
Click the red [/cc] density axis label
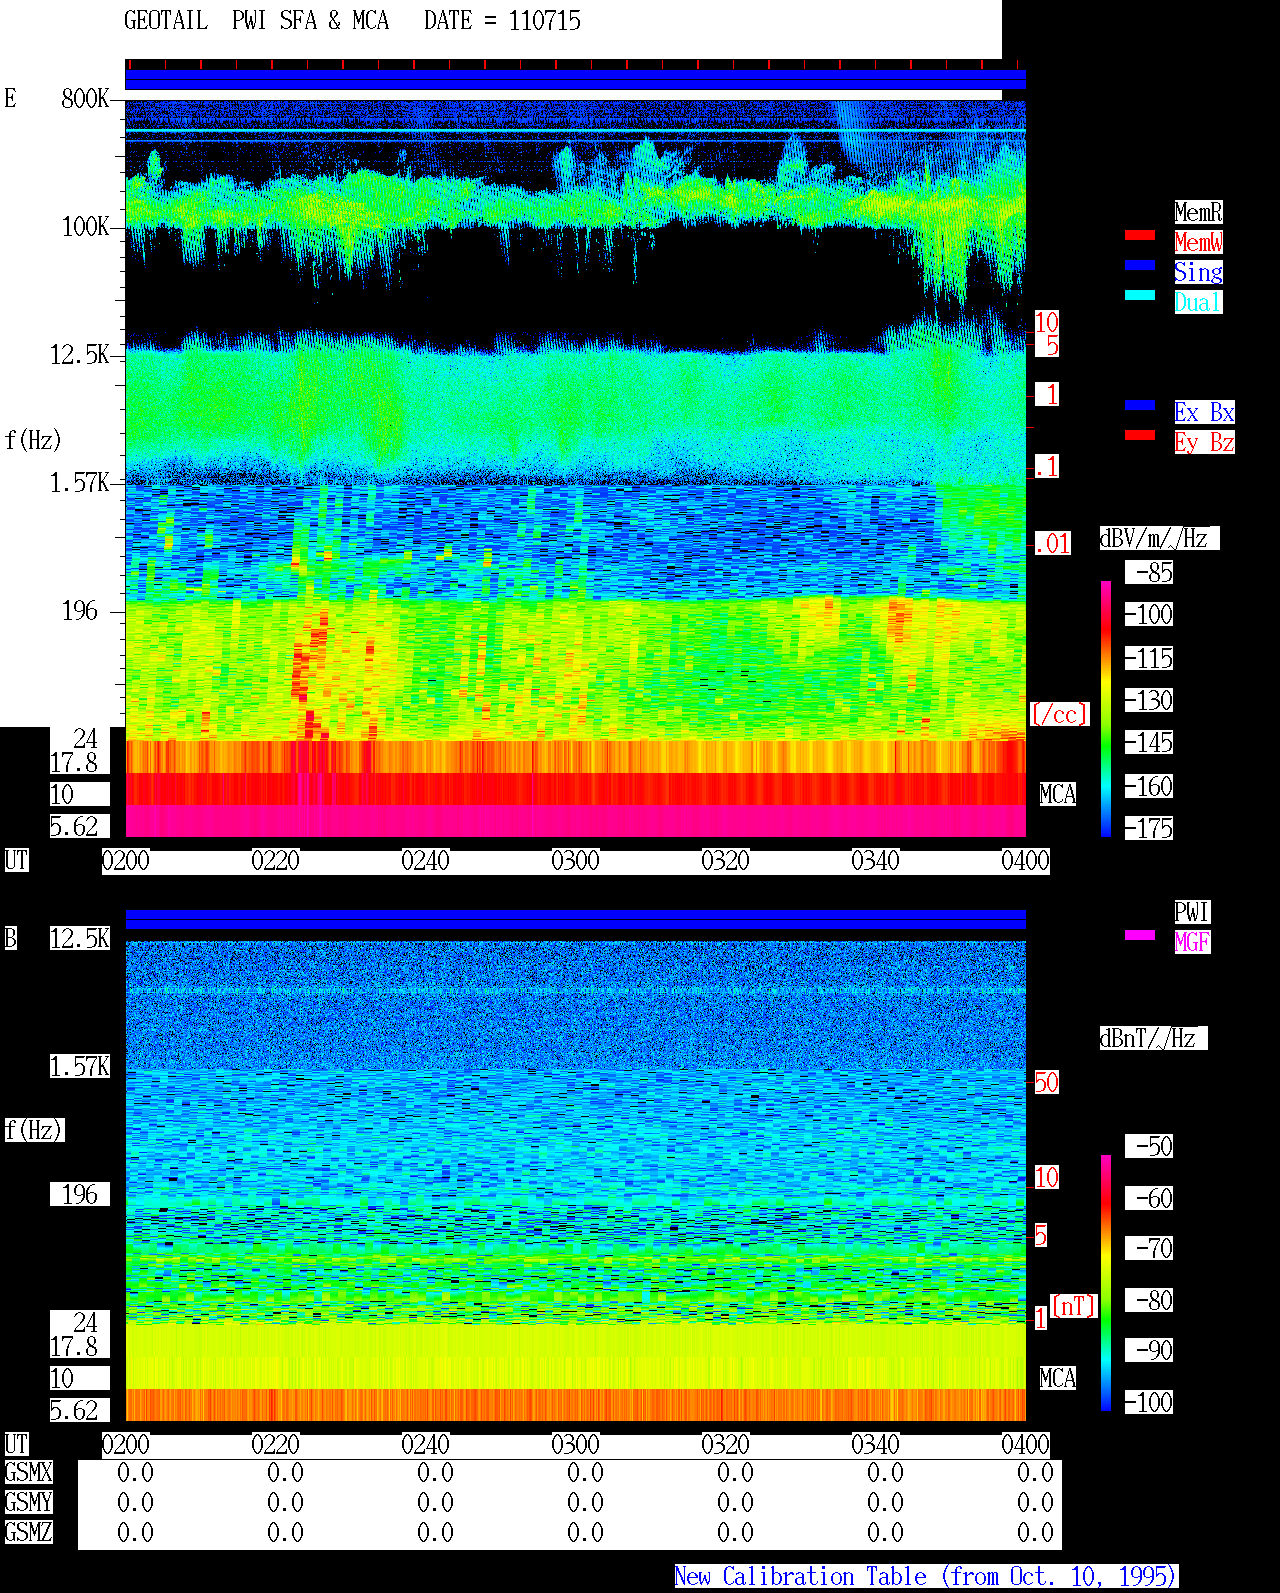(x=1059, y=714)
